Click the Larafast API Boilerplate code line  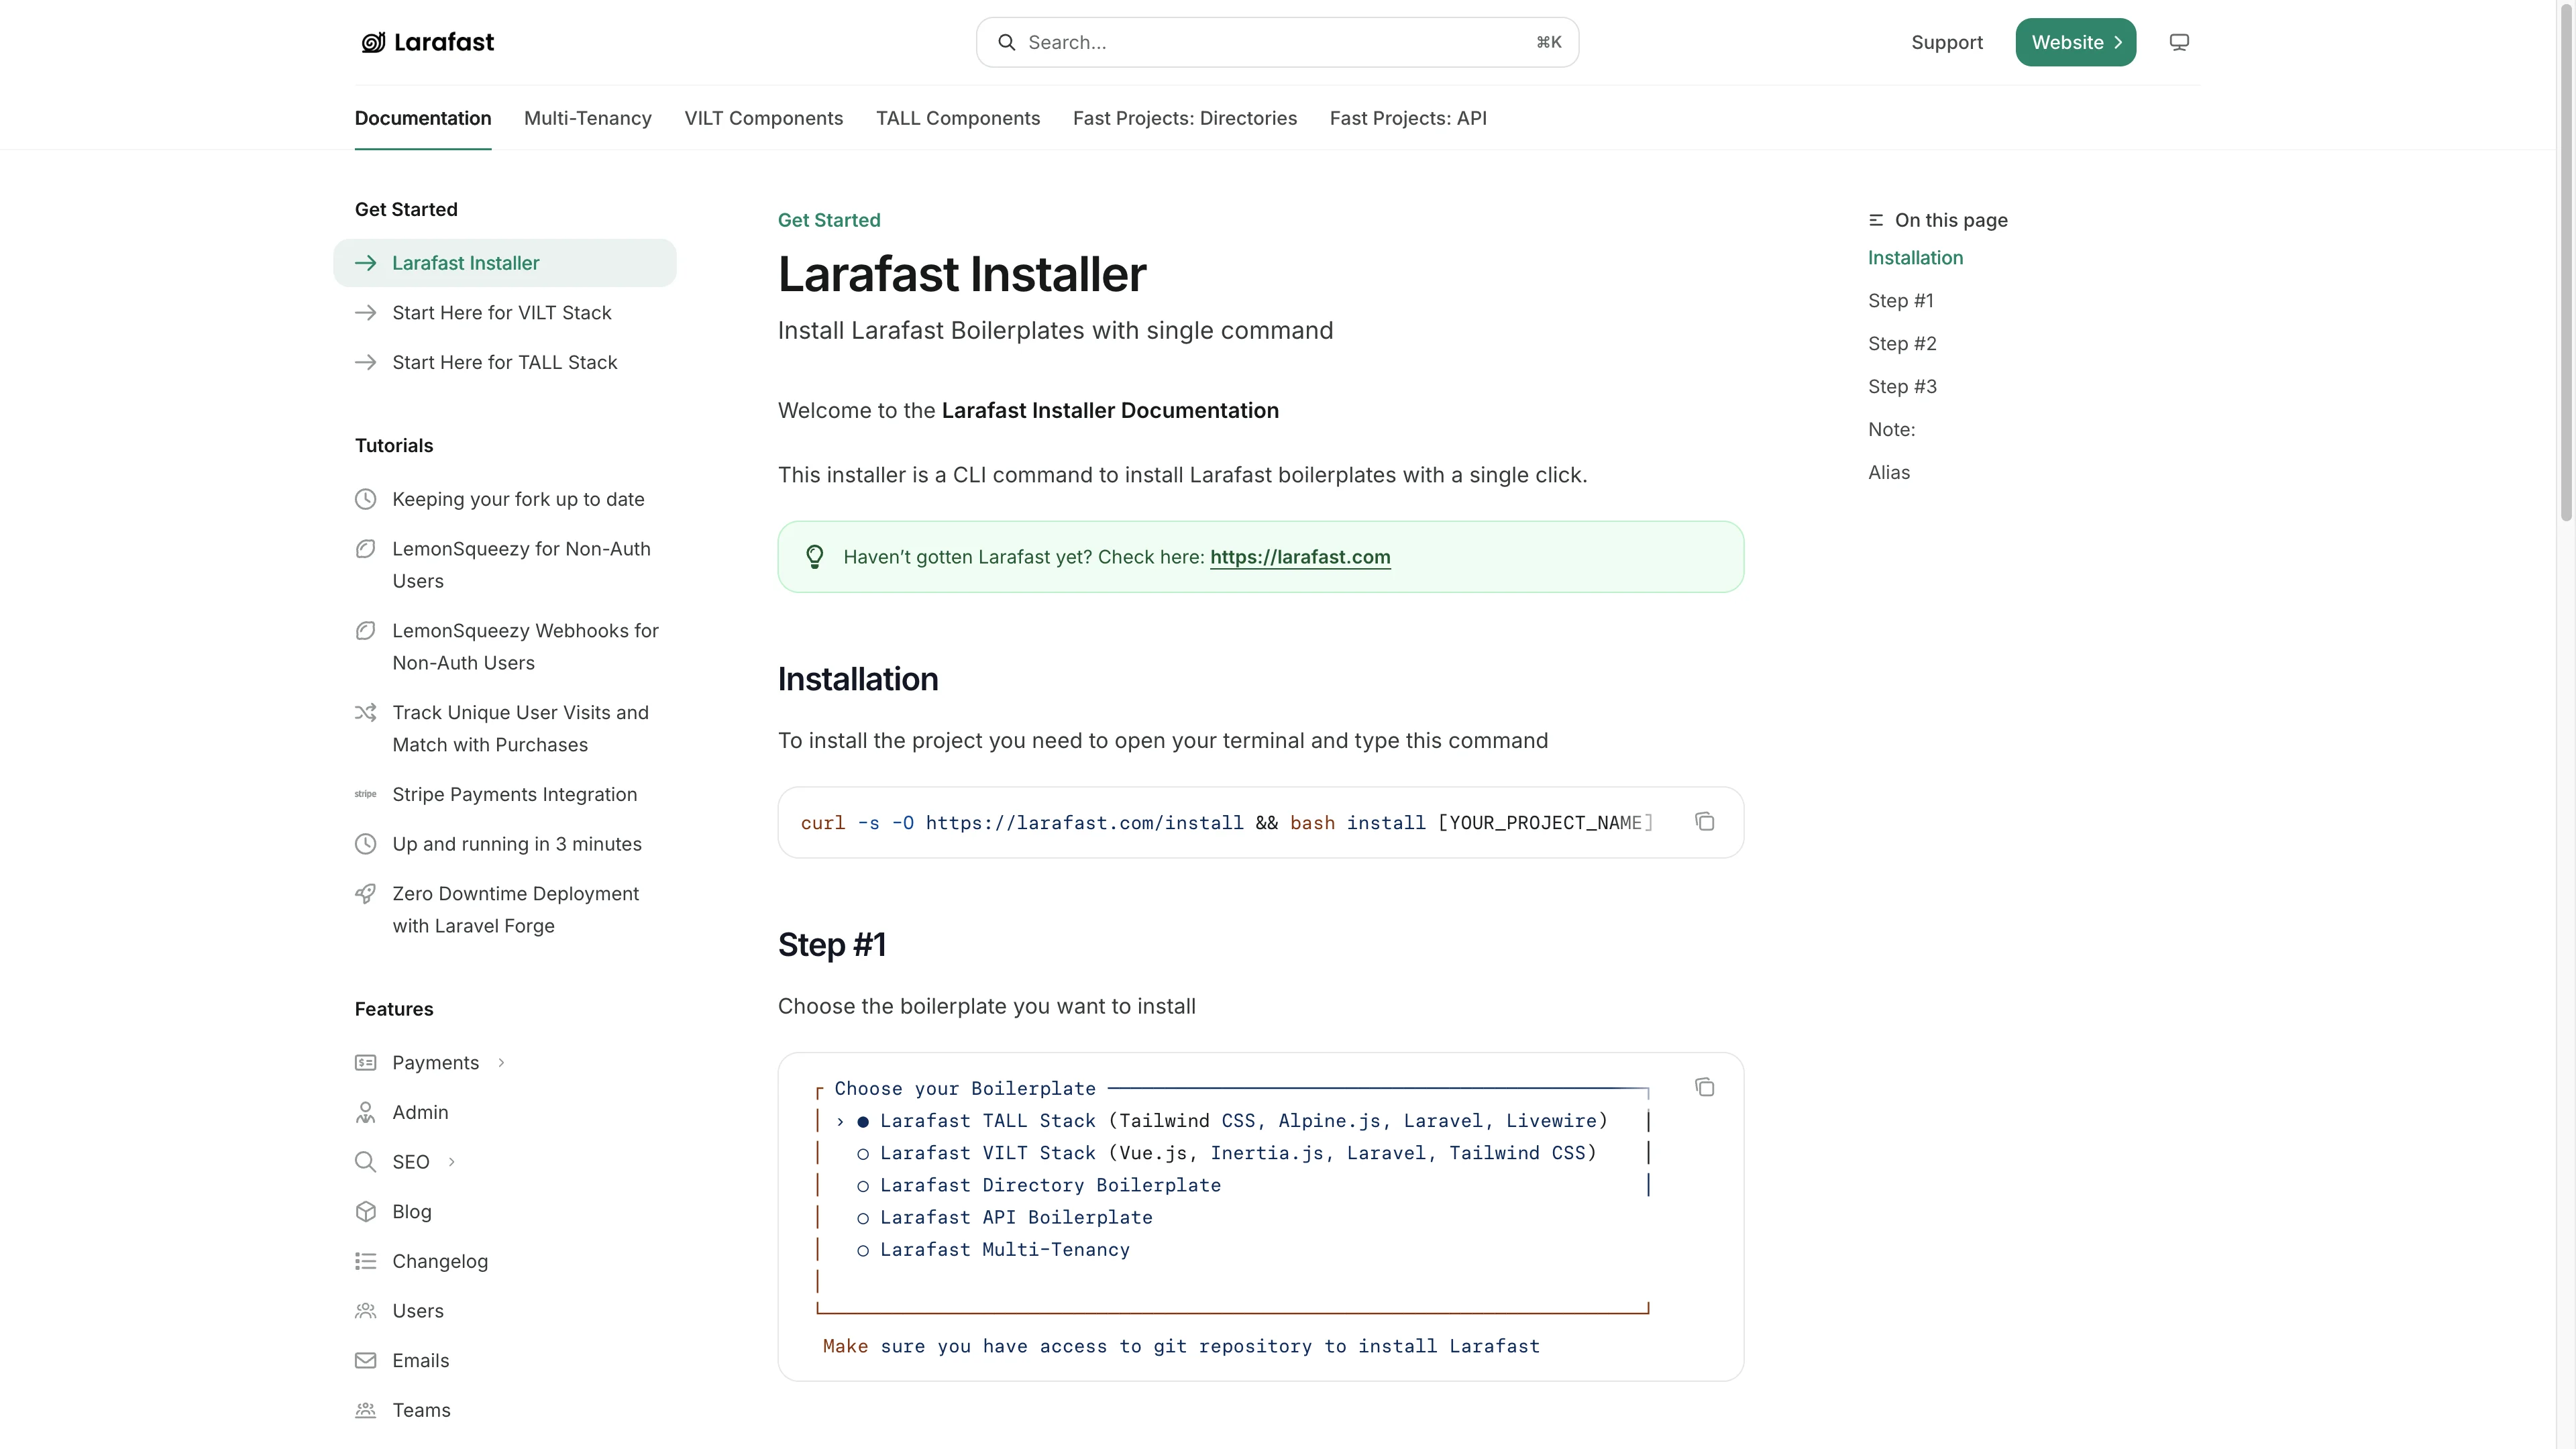pyautogui.click(x=1016, y=1217)
